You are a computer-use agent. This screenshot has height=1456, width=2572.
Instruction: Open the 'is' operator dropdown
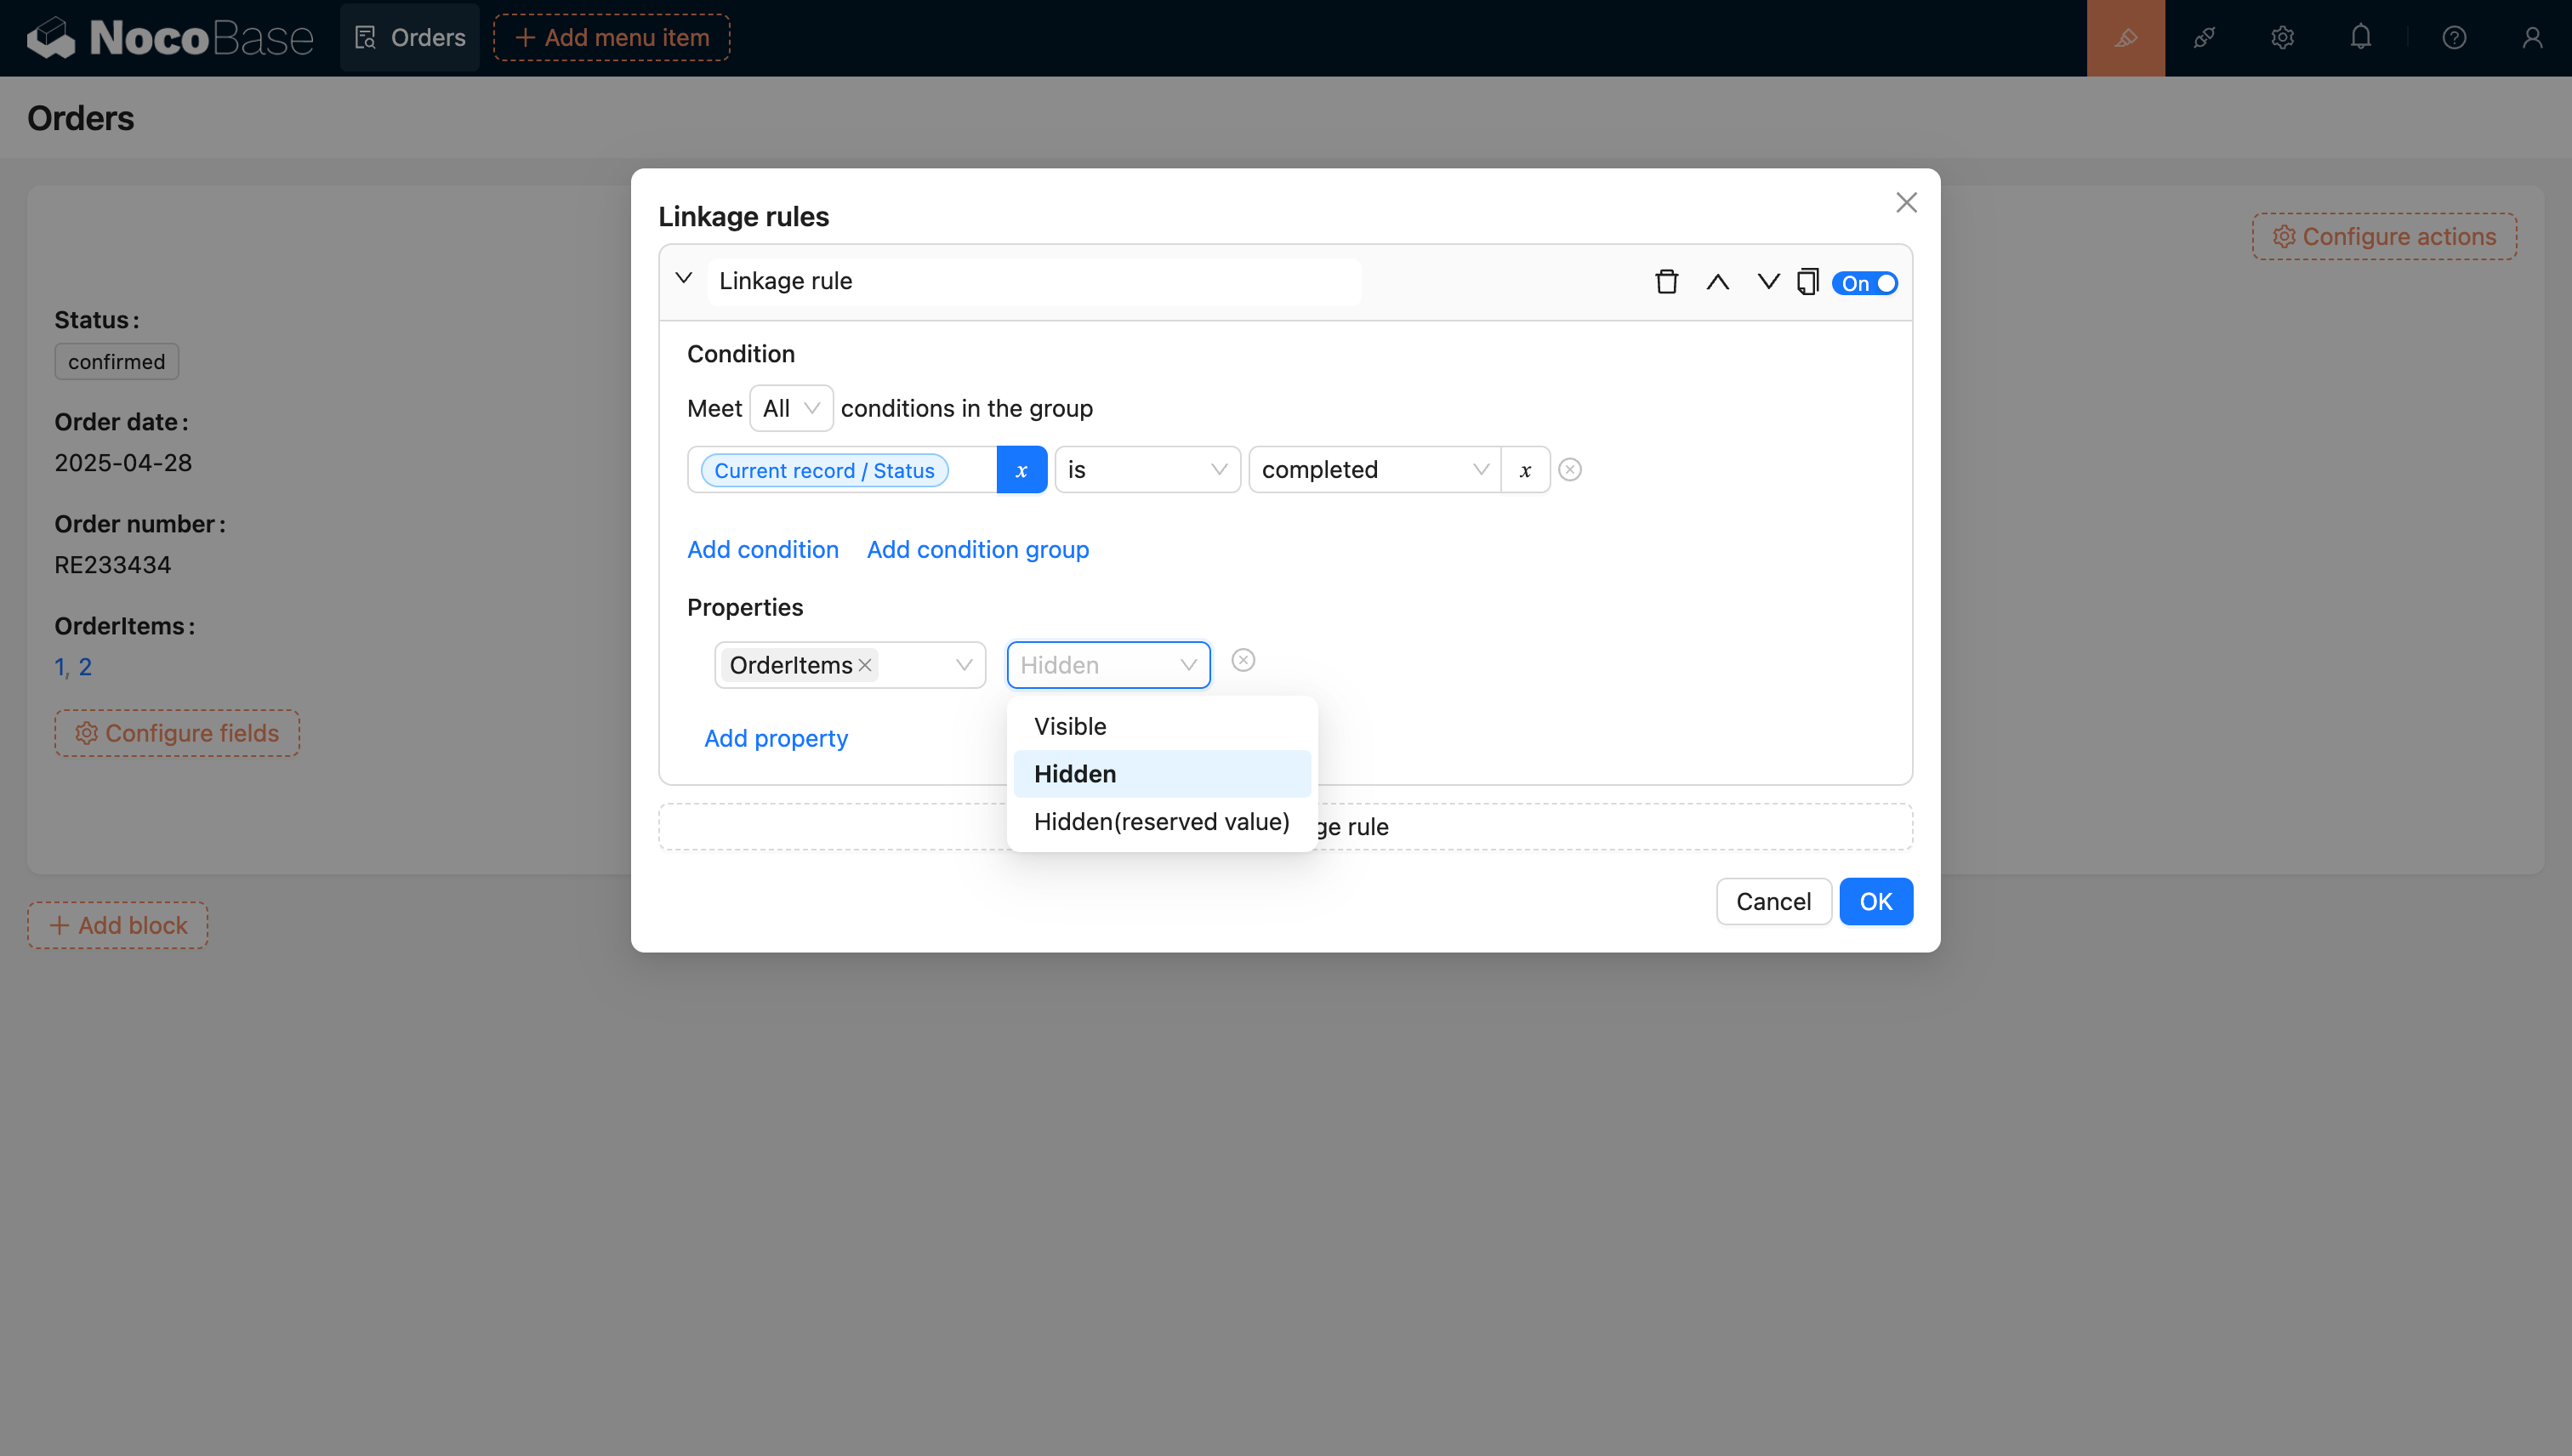(1146, 470)
